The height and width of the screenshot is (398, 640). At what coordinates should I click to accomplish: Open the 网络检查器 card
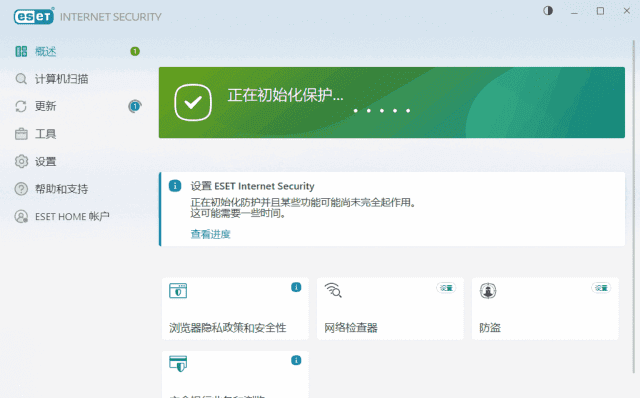point(390,309)
